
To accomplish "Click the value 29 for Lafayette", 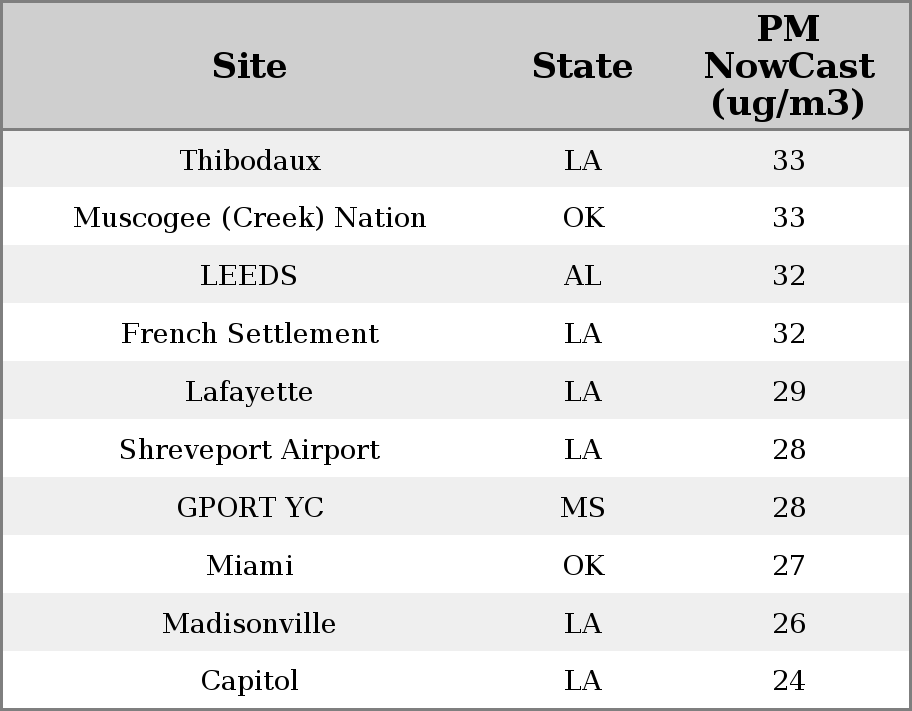I will click(x=789, y=392).
